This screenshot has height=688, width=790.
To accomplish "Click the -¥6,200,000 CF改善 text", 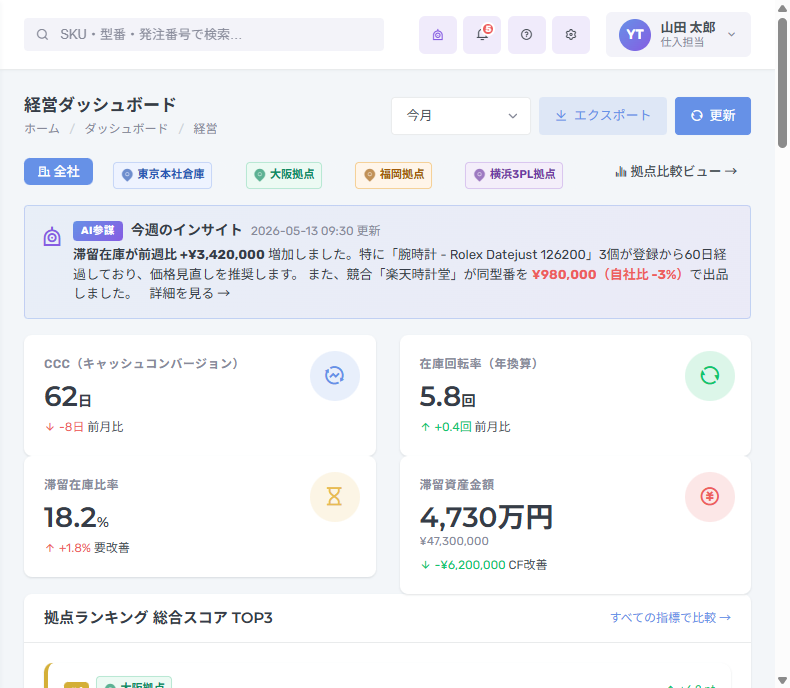I will point(484,565).
